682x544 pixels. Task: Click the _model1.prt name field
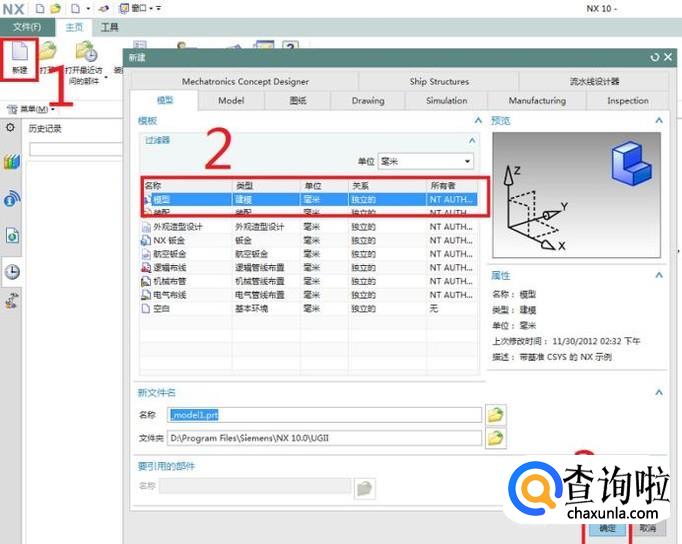(x=324, y=415)
